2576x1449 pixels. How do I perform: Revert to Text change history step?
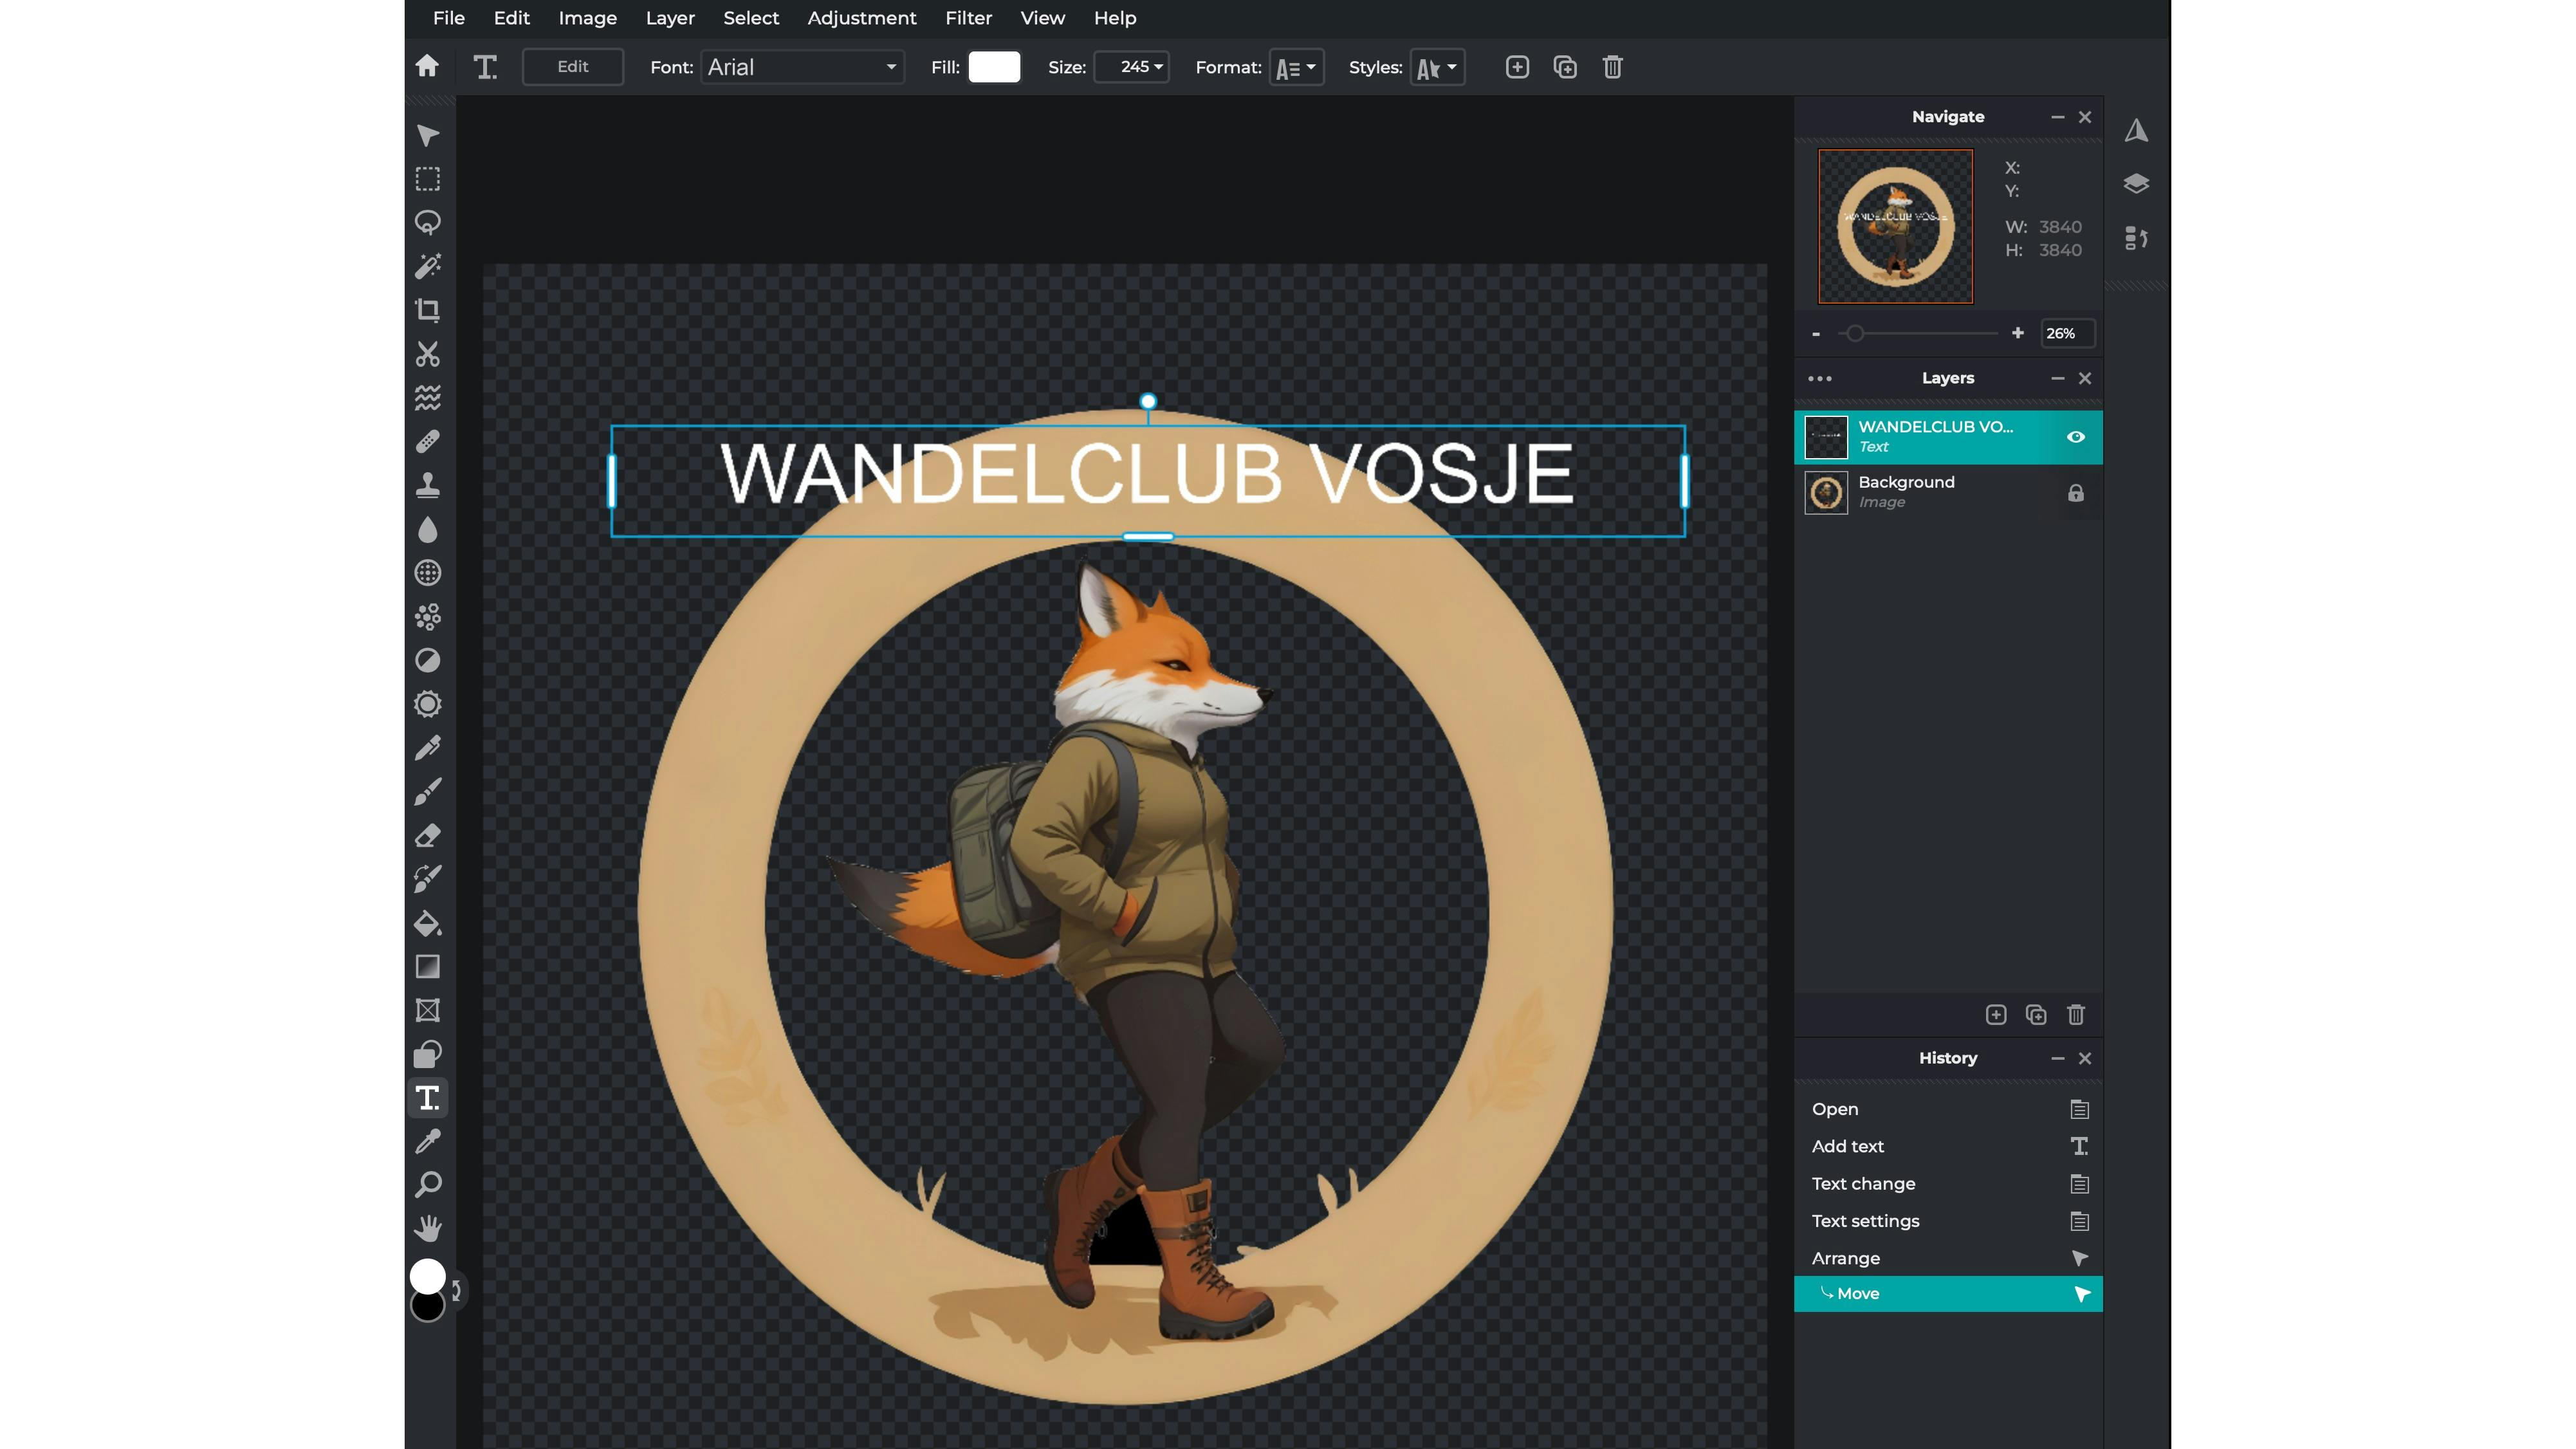coord(1863,1184)
